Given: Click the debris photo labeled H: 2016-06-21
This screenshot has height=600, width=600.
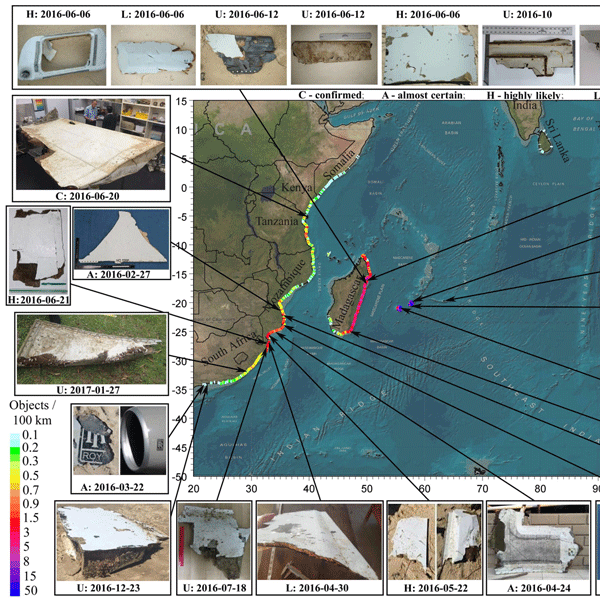Looking at the screenshot, I should coord(38,250).
